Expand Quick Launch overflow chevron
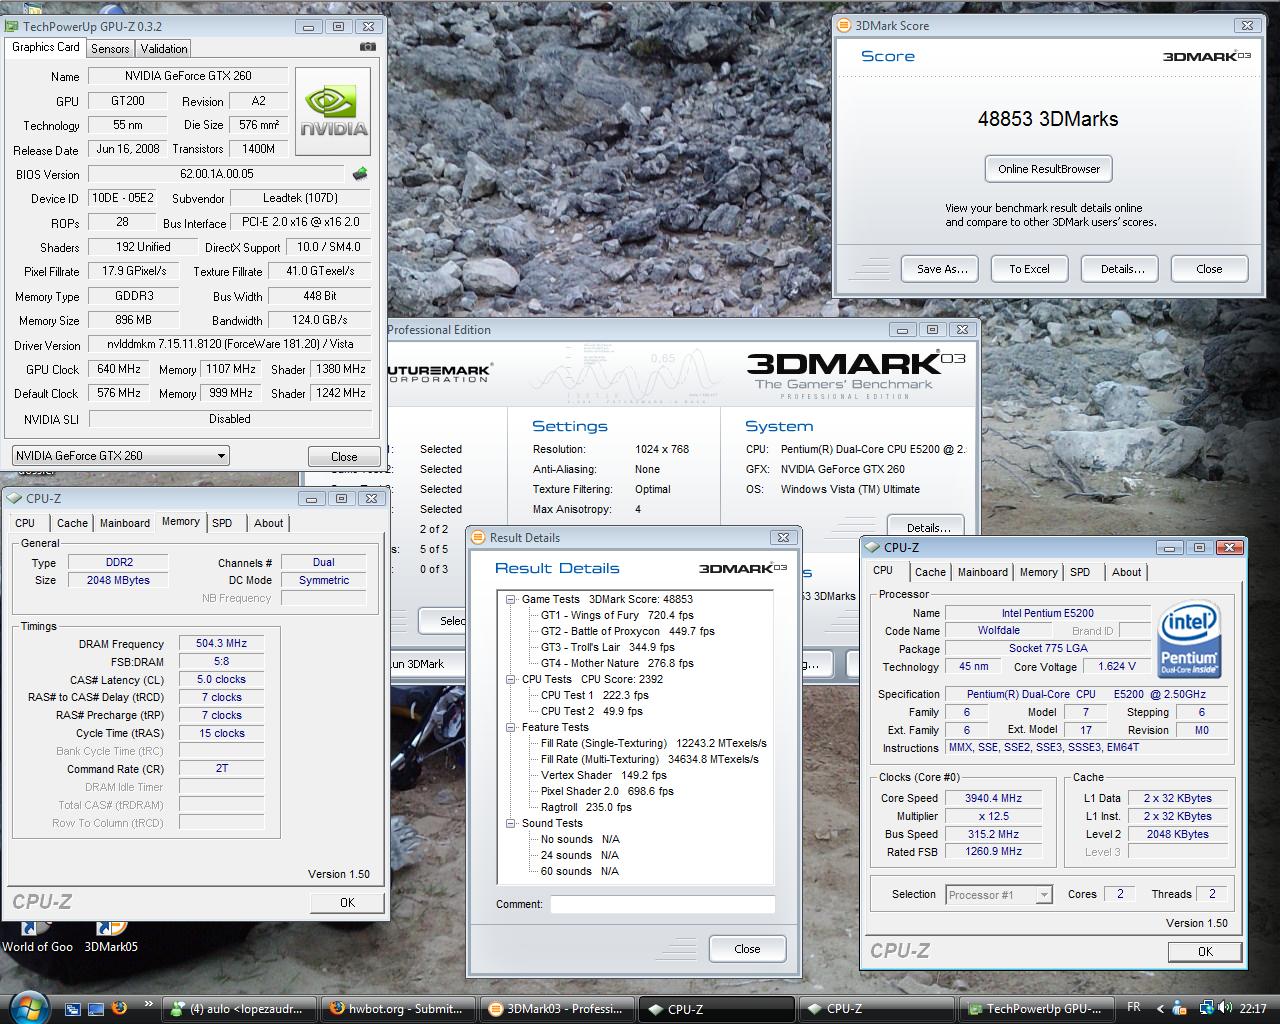1280x1024 pixels. pos(149,1004)
